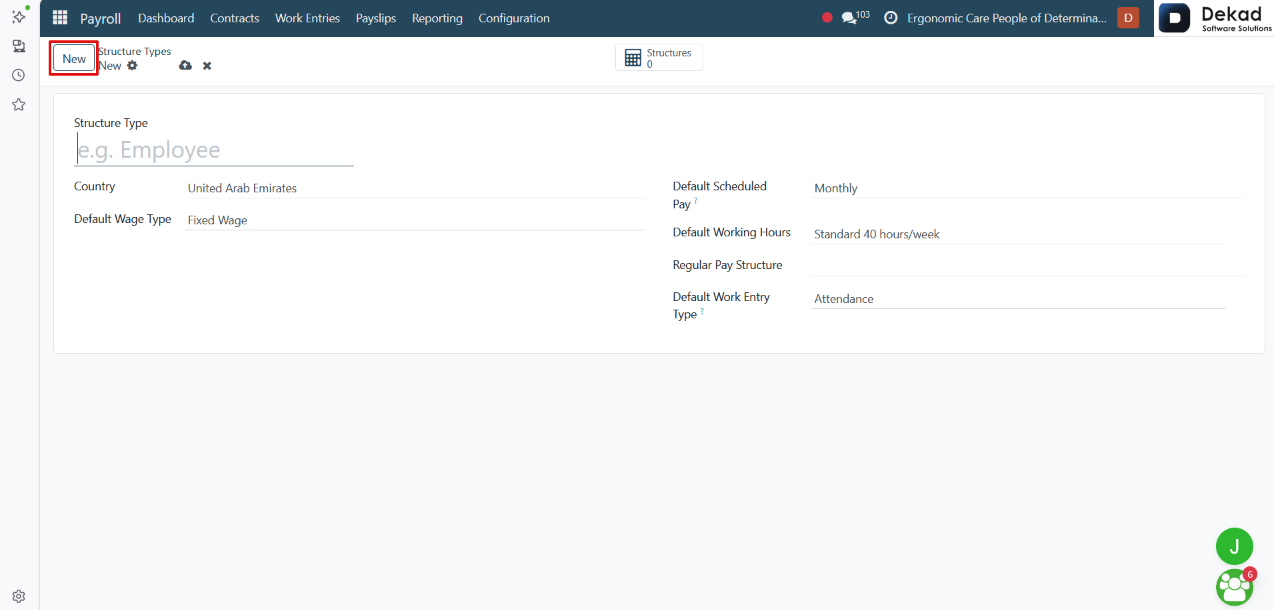This screenshot has height=610, width=1274.
Task: Open the sparkle AI icon in left sidebar
Action: 19,16
